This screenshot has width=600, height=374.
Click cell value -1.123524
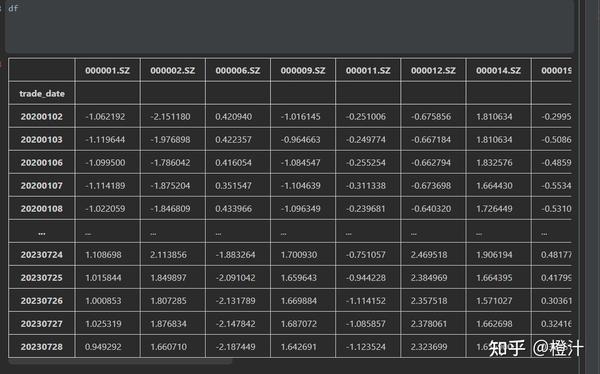pyautogui.click(x=366, y=346)
